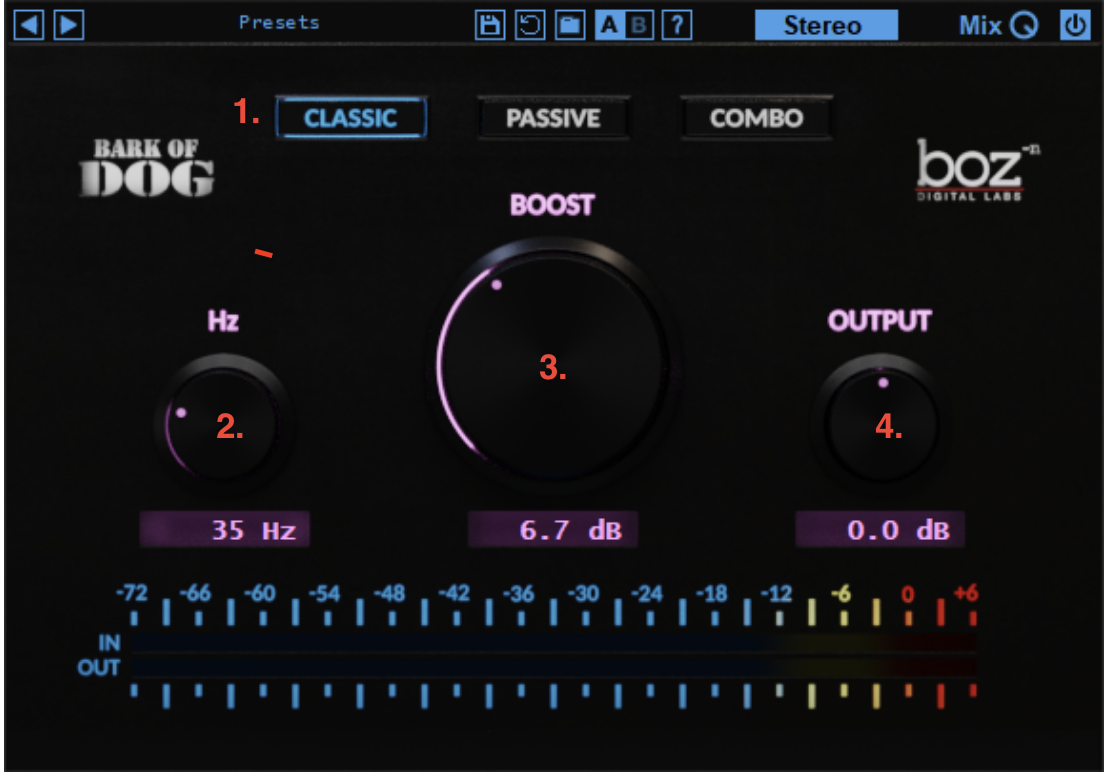The image size is (1112, 778).
Task: Click the Boz Digital Labs logo
Action: click(x=977, y=171)
